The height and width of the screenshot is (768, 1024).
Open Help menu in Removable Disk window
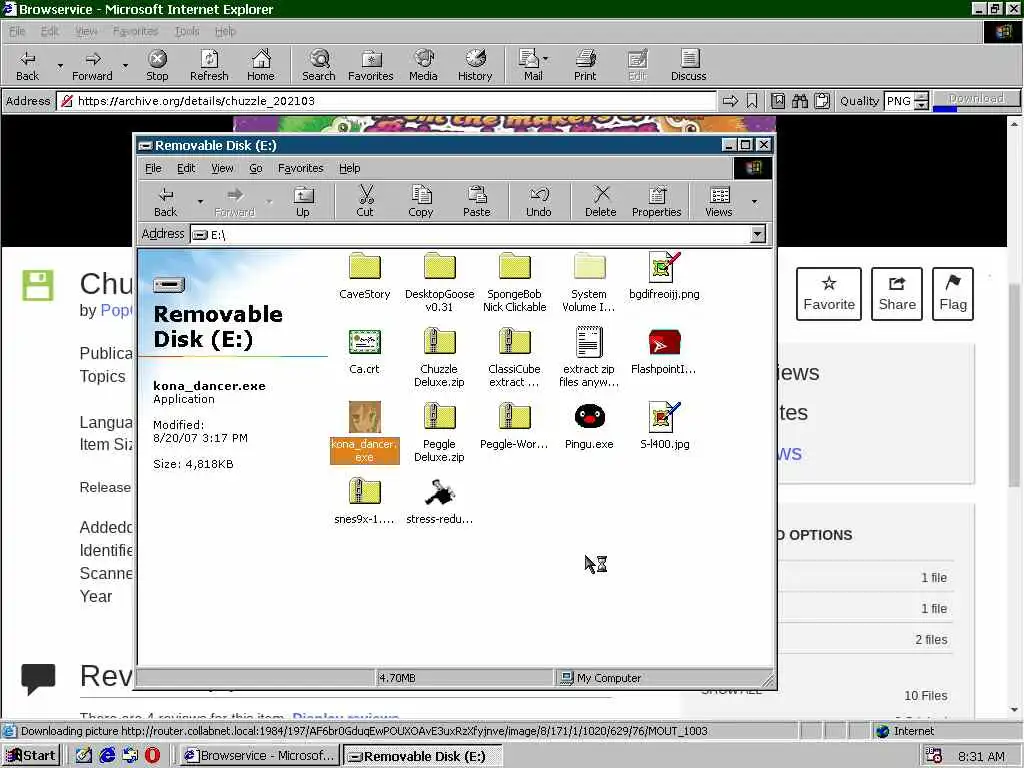[x=349, y=168]
